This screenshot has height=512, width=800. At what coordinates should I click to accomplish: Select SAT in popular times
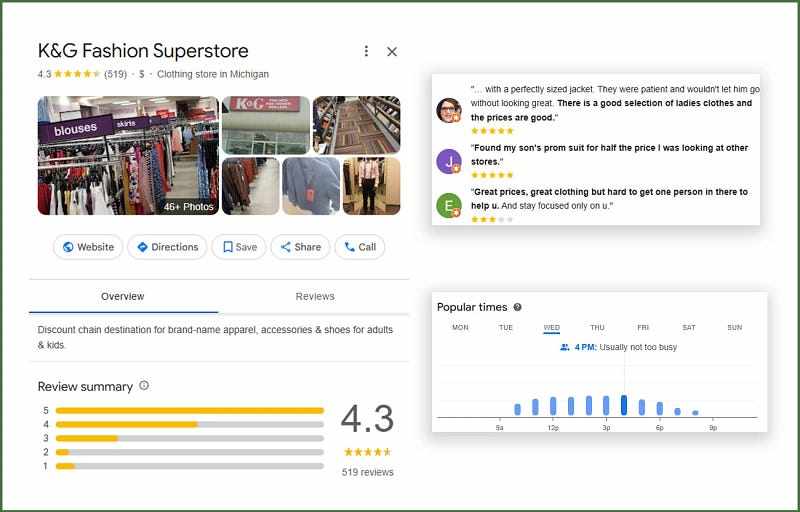click(x=689, y=327)
